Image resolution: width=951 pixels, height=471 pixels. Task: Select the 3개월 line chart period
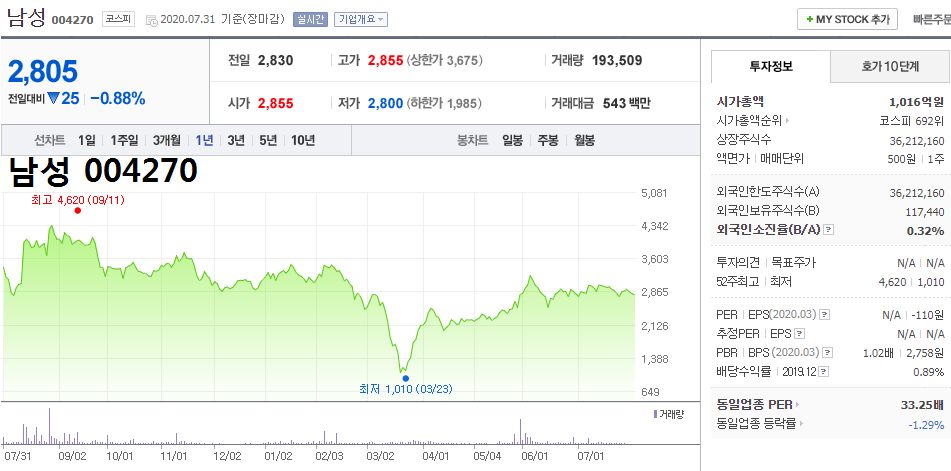[x=167, y=141]
